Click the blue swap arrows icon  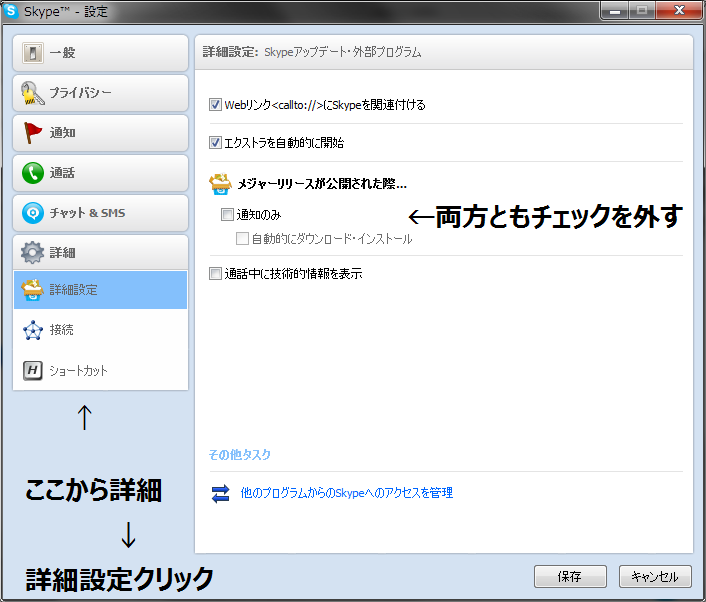pos(221,493)
